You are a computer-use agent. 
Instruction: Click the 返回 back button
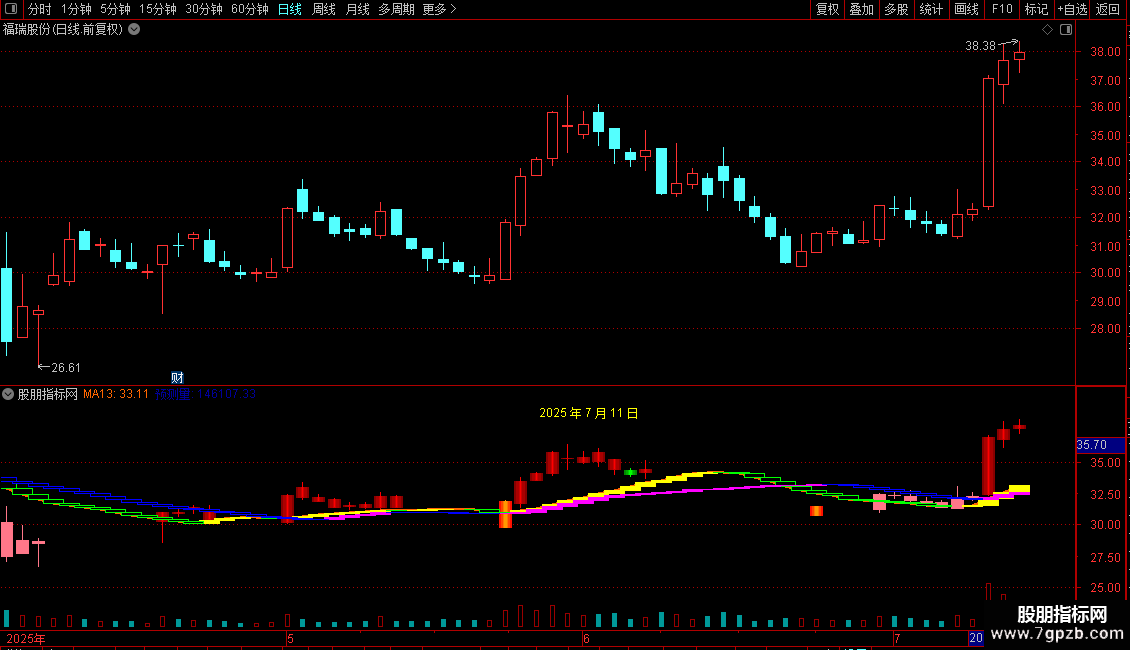[1108, 9]
